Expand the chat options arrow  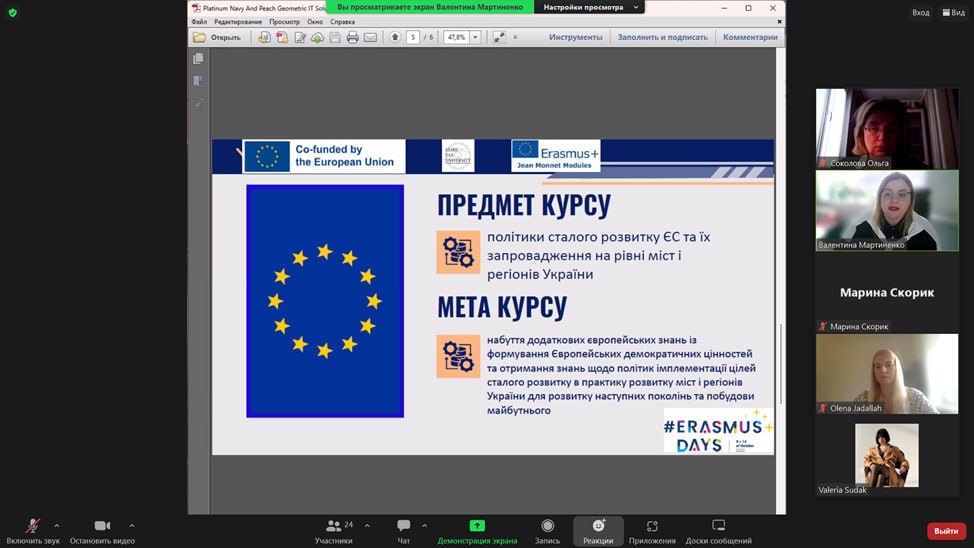424,526
